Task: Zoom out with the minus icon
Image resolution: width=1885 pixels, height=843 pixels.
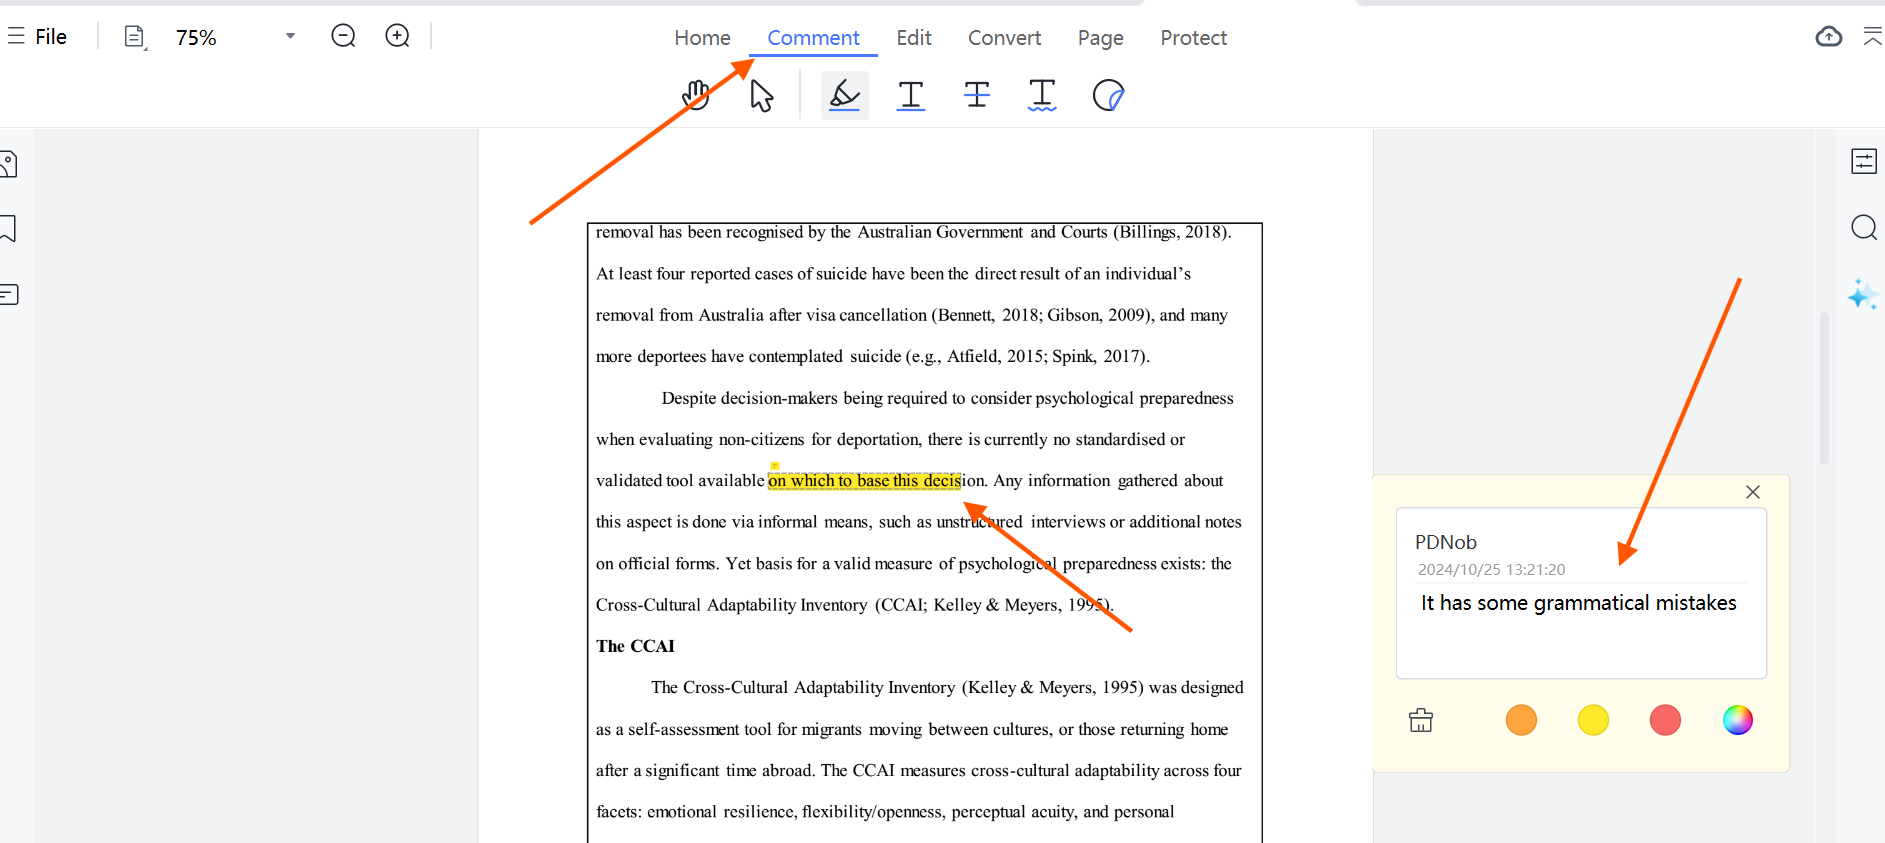Action: pyautogui.click(x=343, y=37)
